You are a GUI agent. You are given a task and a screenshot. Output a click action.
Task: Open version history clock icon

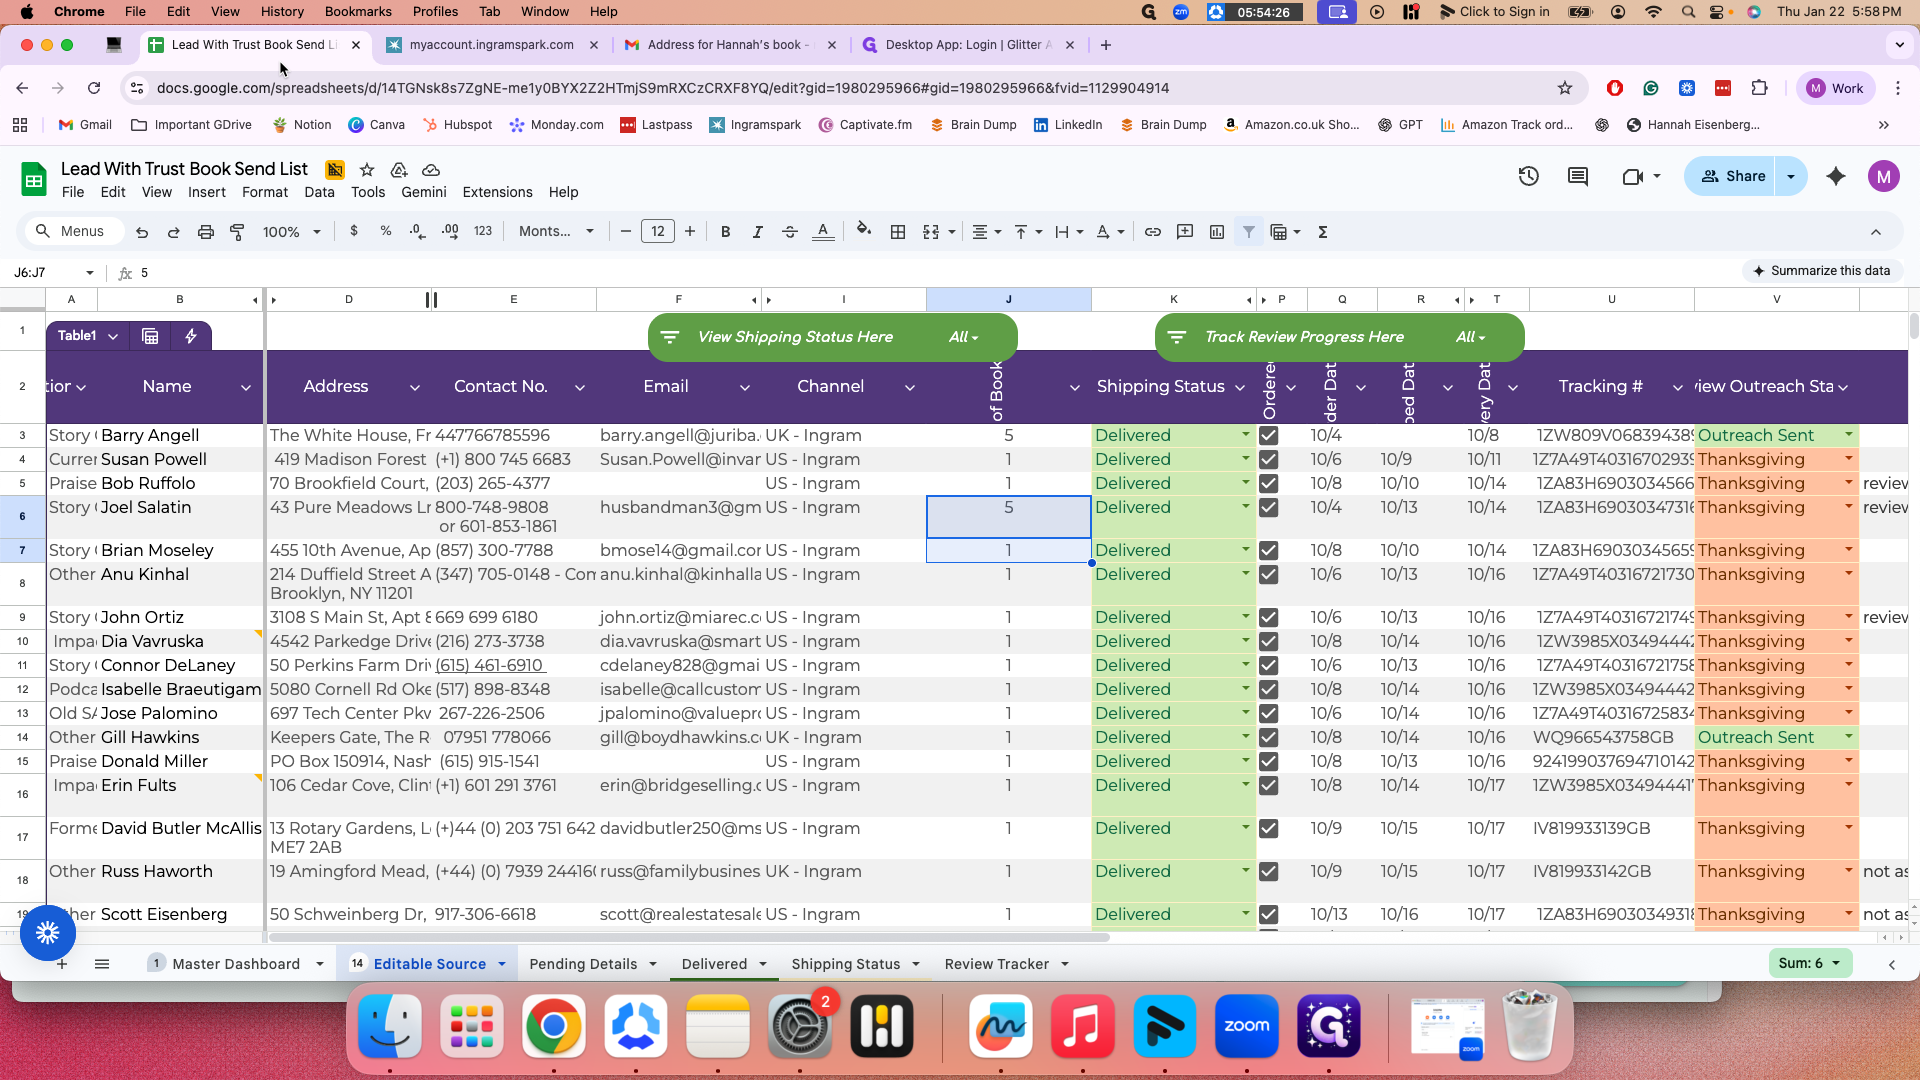pyautogui.click(x=1528, y=176)
